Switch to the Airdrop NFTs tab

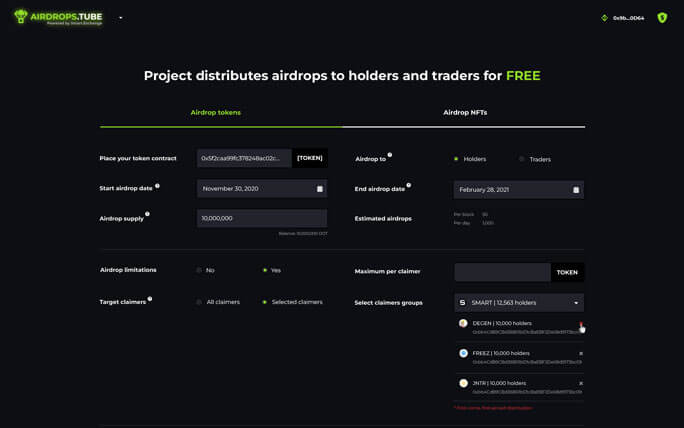(465, 113)
